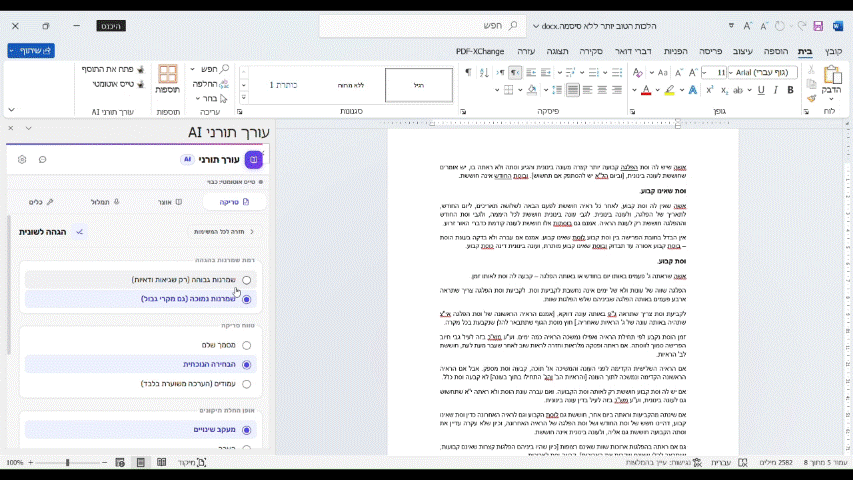This screenshot has height=480, width=853.
Task: Open the בחר select dropdown
Action: pos(211,99)
